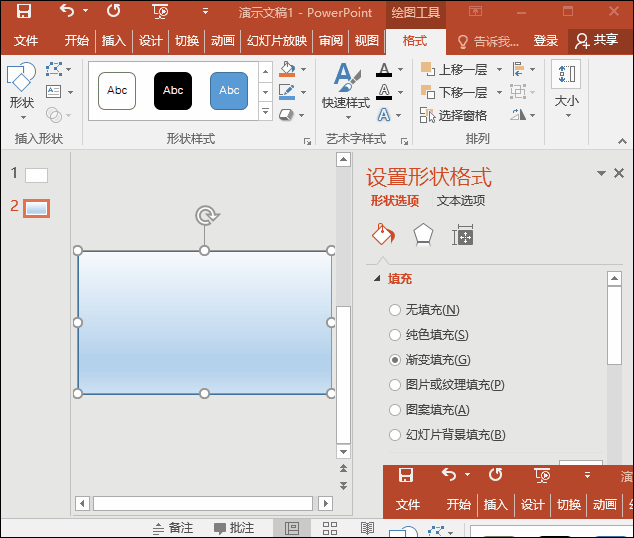Open the Size & Properties icon tab

[462, 235]
